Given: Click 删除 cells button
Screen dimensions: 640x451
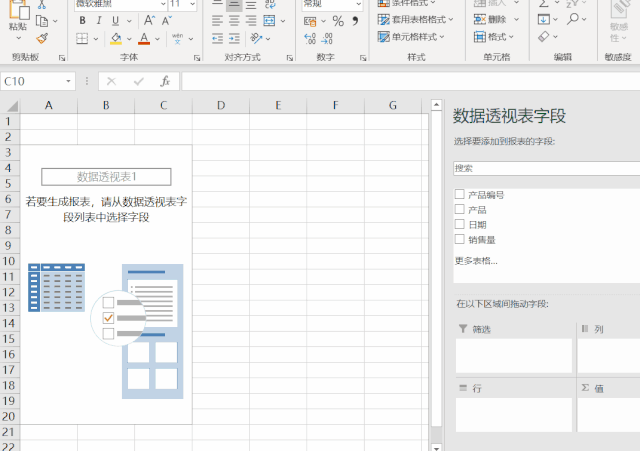Looking at the screenshot, I should pos(491,19).
